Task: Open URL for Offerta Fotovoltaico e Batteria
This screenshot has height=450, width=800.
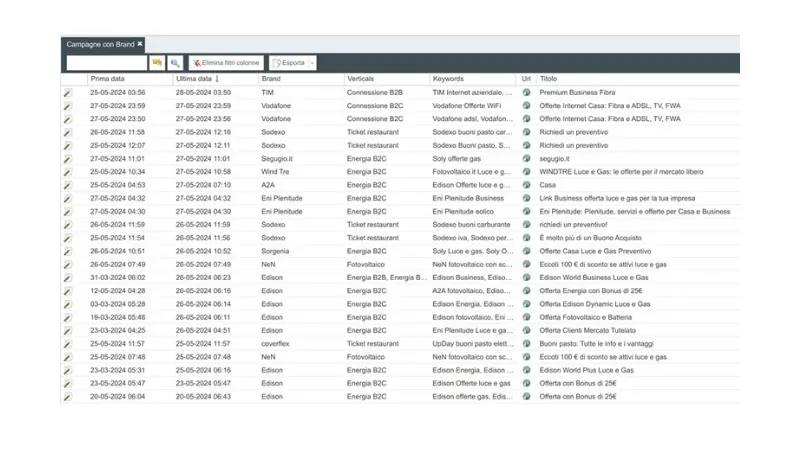Action: tap(526, 317)
